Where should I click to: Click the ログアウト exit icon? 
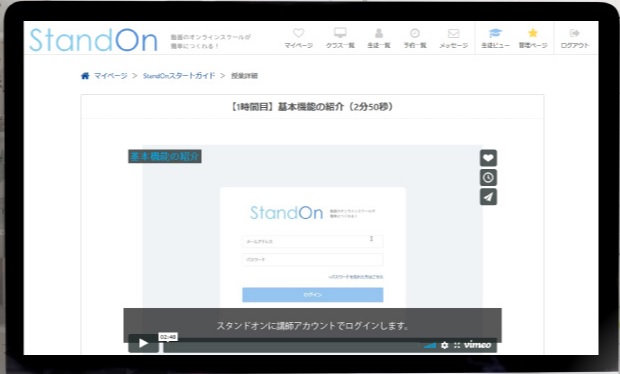coord(575,38)
